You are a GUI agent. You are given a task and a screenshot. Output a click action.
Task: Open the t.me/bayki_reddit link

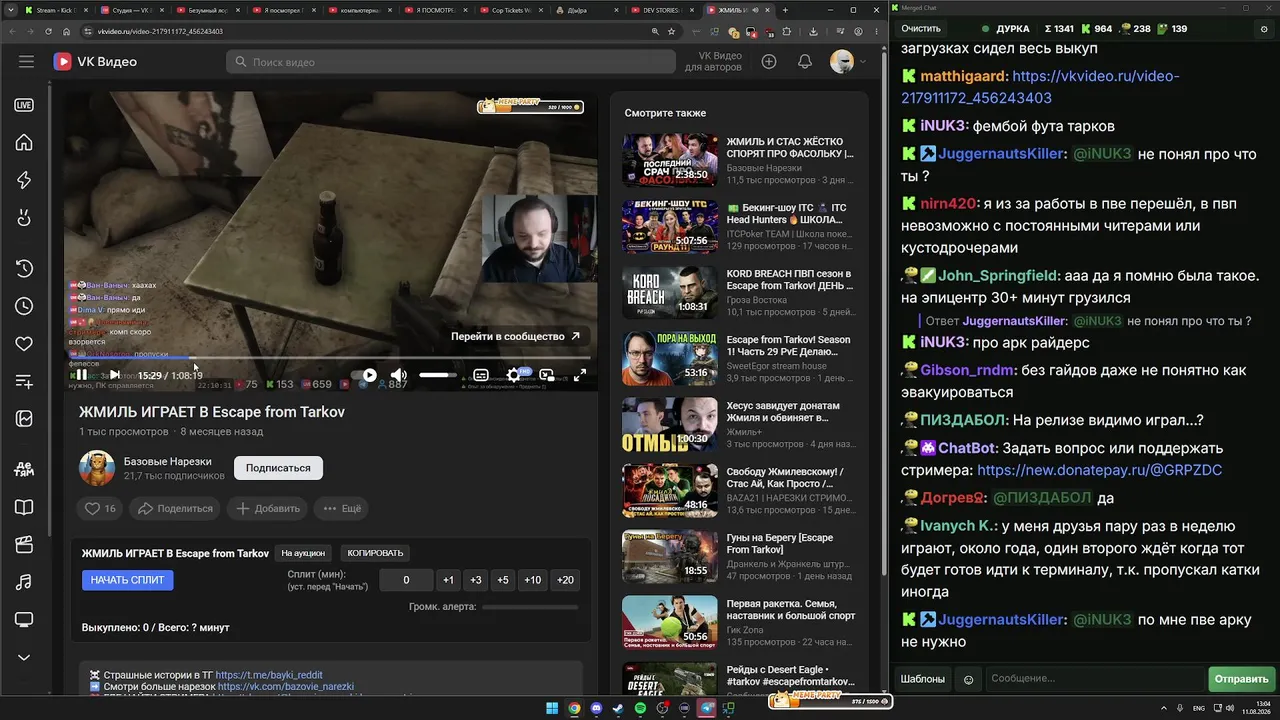[269, 675]
